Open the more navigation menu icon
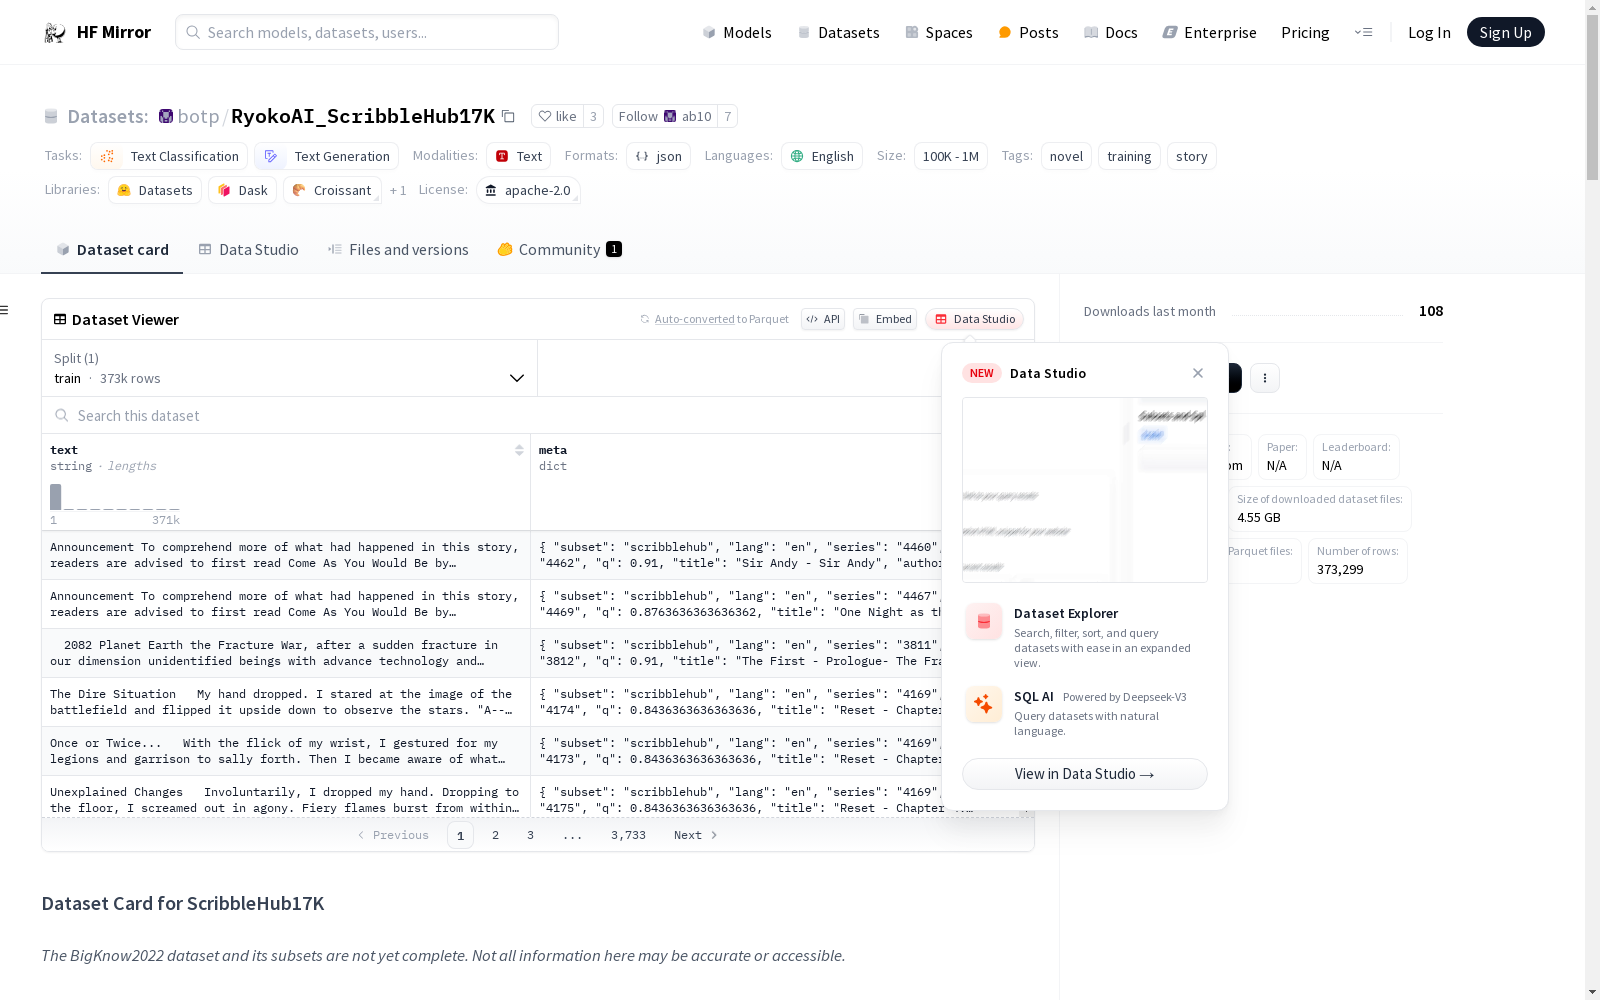 coord(1363,33)
